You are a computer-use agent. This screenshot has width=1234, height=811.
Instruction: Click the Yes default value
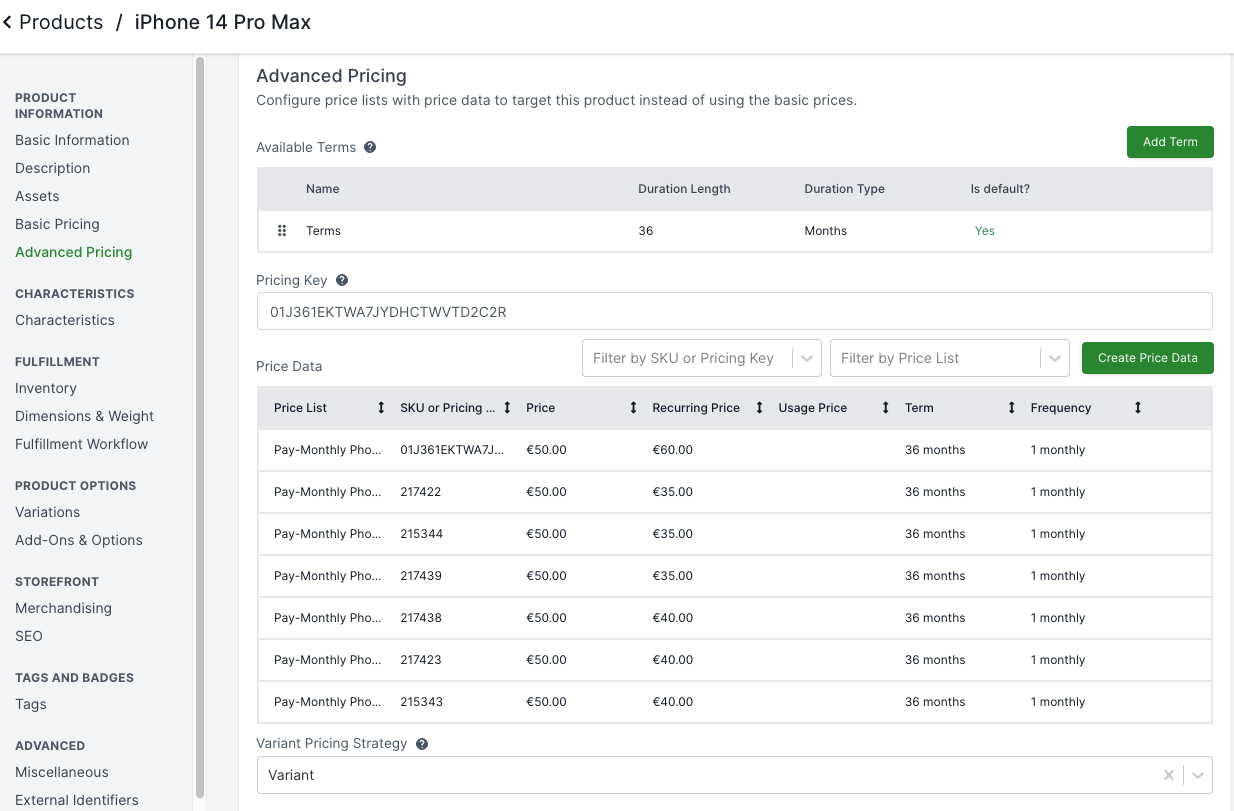[985, 231]
